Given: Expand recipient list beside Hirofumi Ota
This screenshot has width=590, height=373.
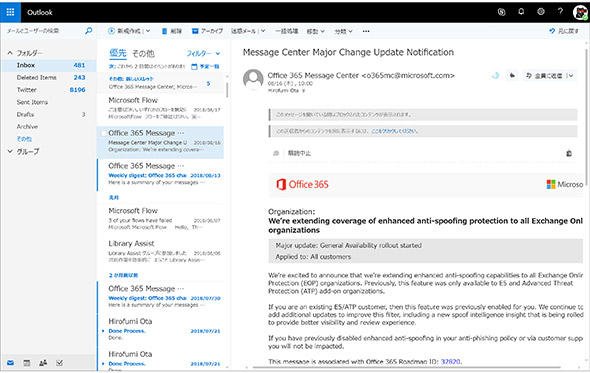Looking at the screenshot, I should pyautogui.click(x=304, y=91).
